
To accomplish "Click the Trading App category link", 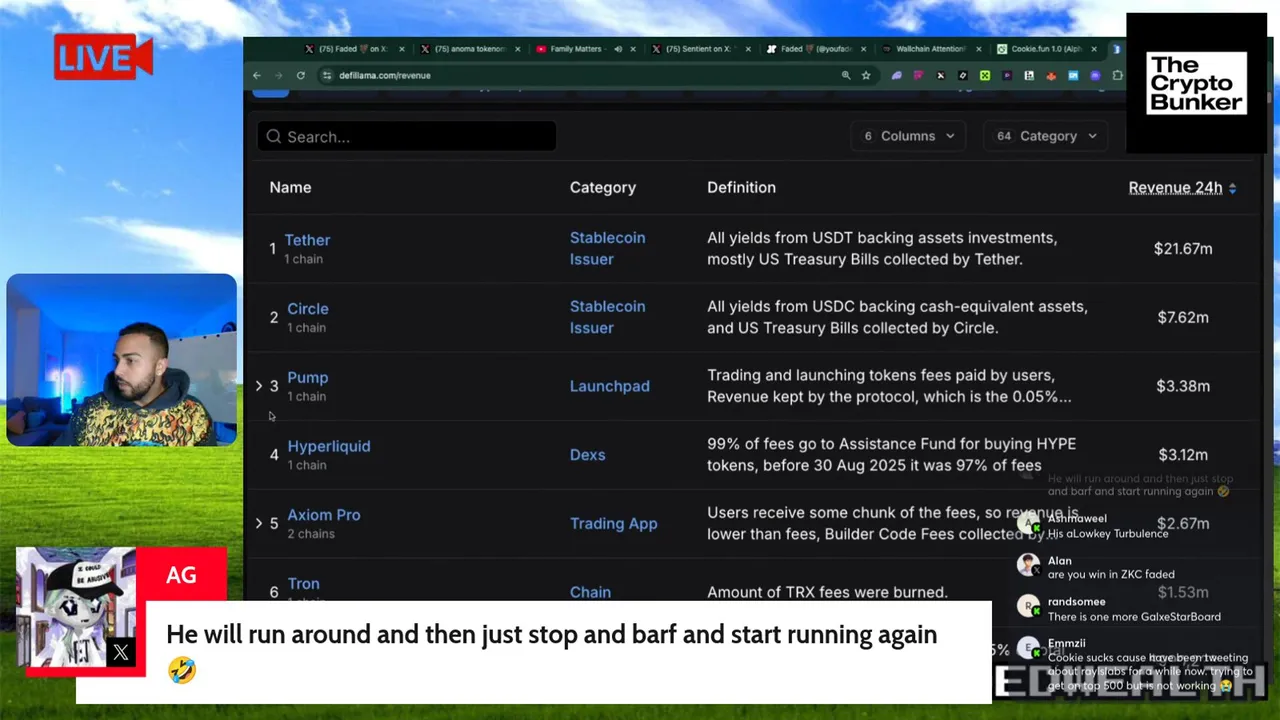I will point(614,523).
